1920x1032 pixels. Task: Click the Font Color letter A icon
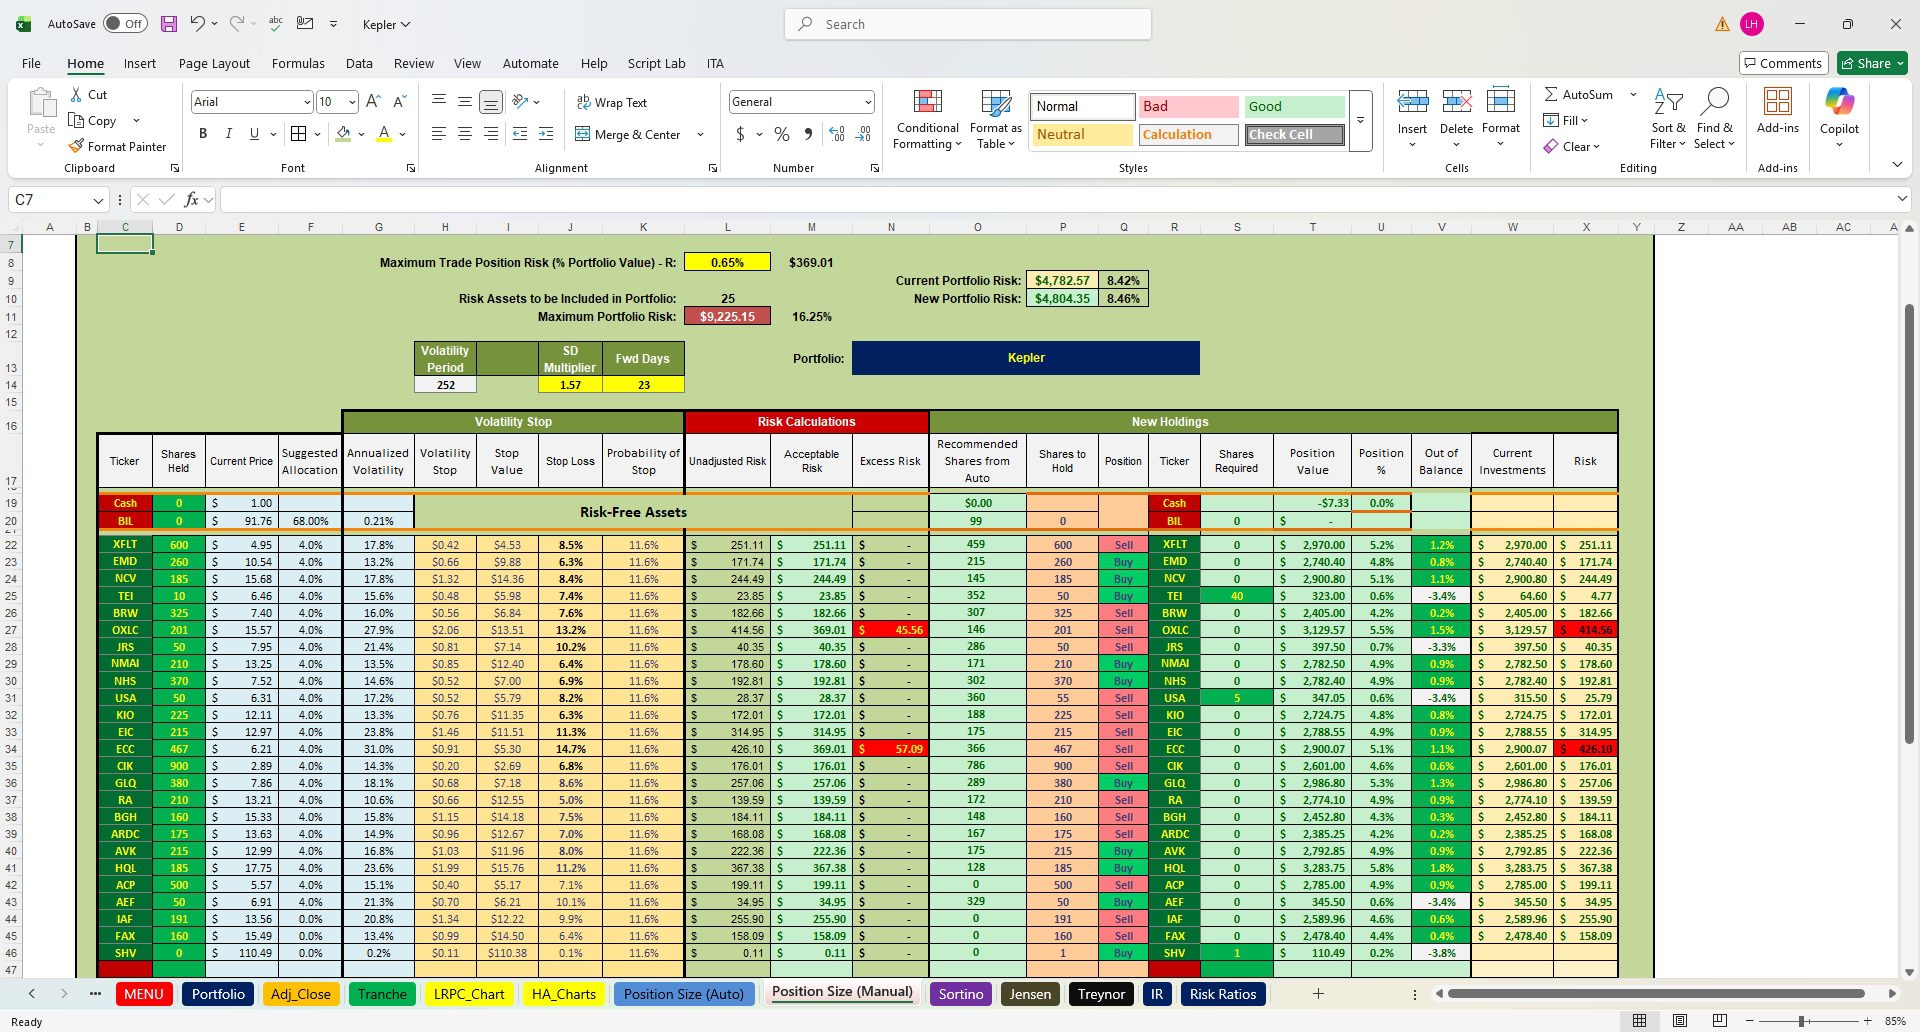[384, 134]
